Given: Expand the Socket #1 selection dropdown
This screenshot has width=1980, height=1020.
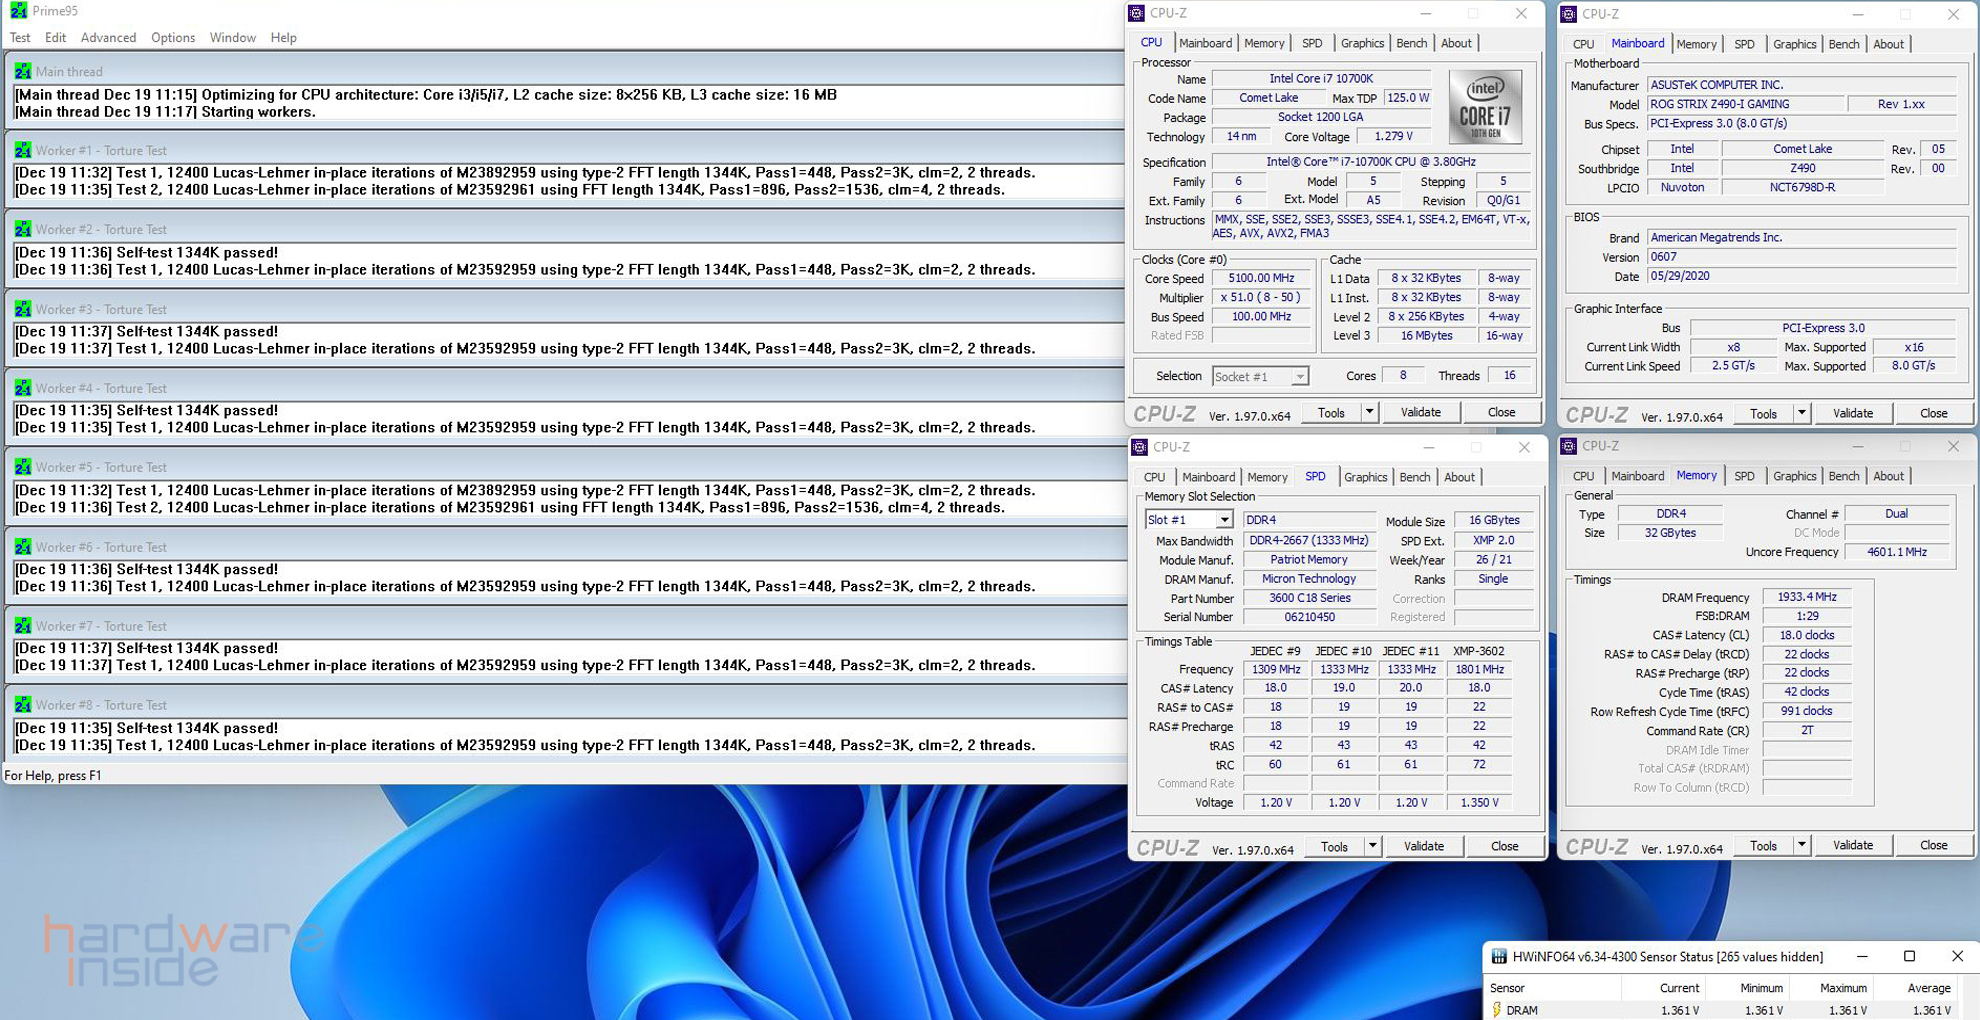Looking at the screenshot, I should point(1299,377).
